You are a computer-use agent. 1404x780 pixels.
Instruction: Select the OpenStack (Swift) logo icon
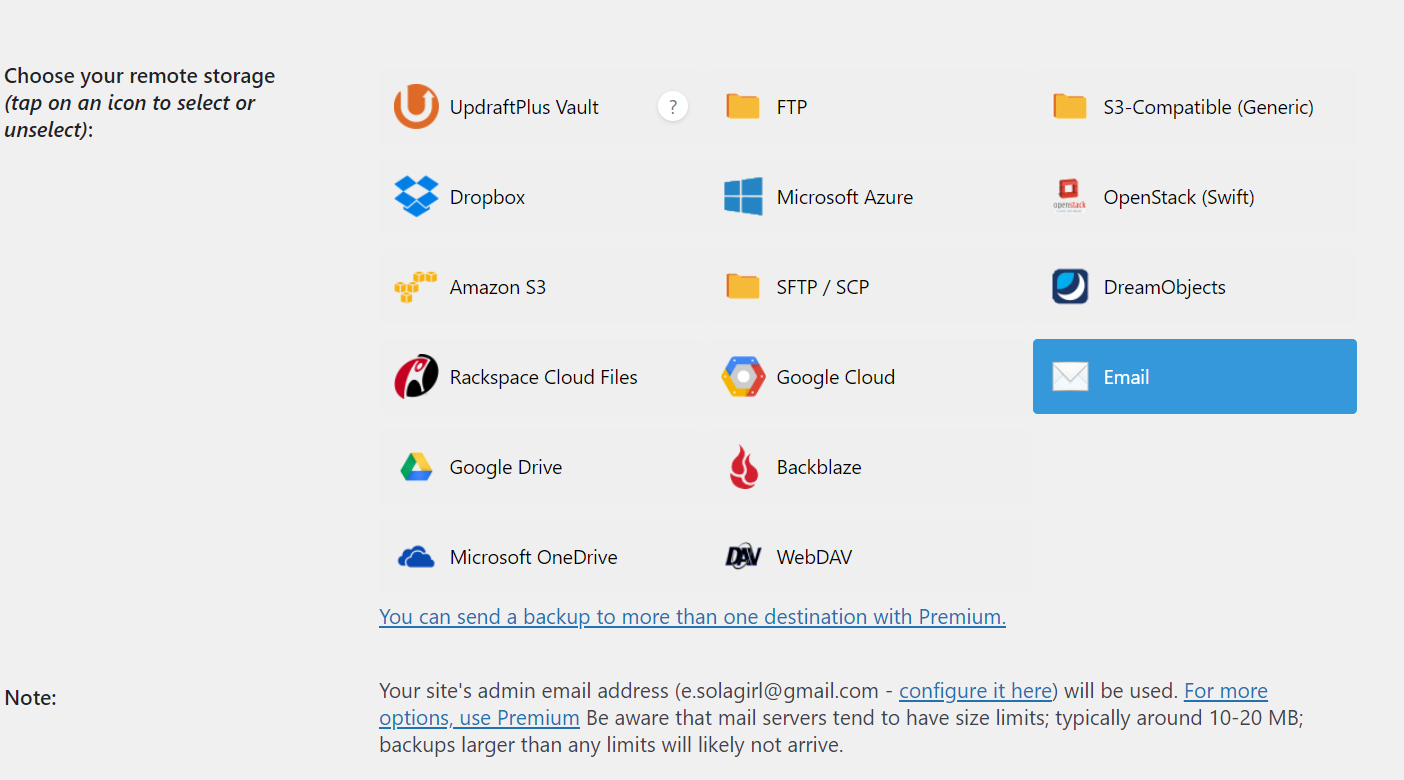[x=1070, y=197]
